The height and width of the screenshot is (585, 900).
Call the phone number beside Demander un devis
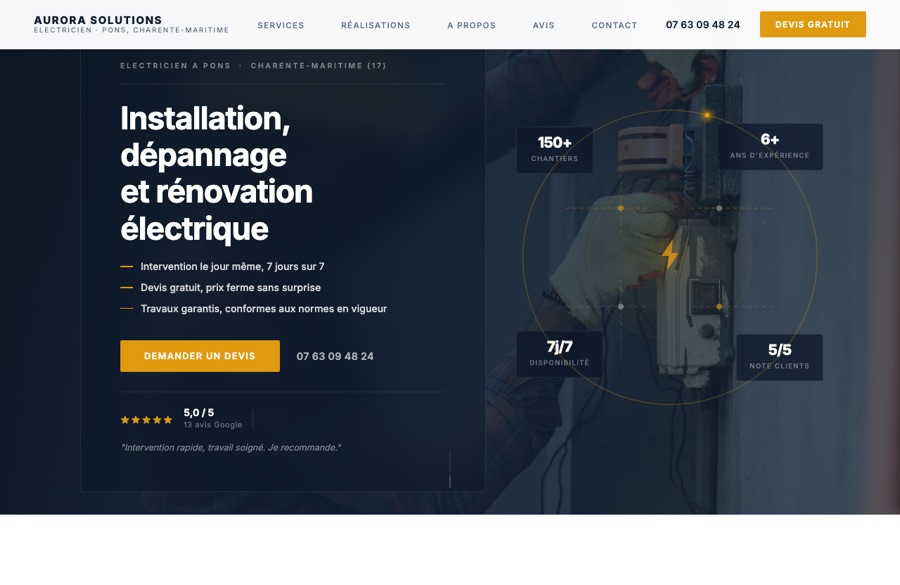(335, 357)
